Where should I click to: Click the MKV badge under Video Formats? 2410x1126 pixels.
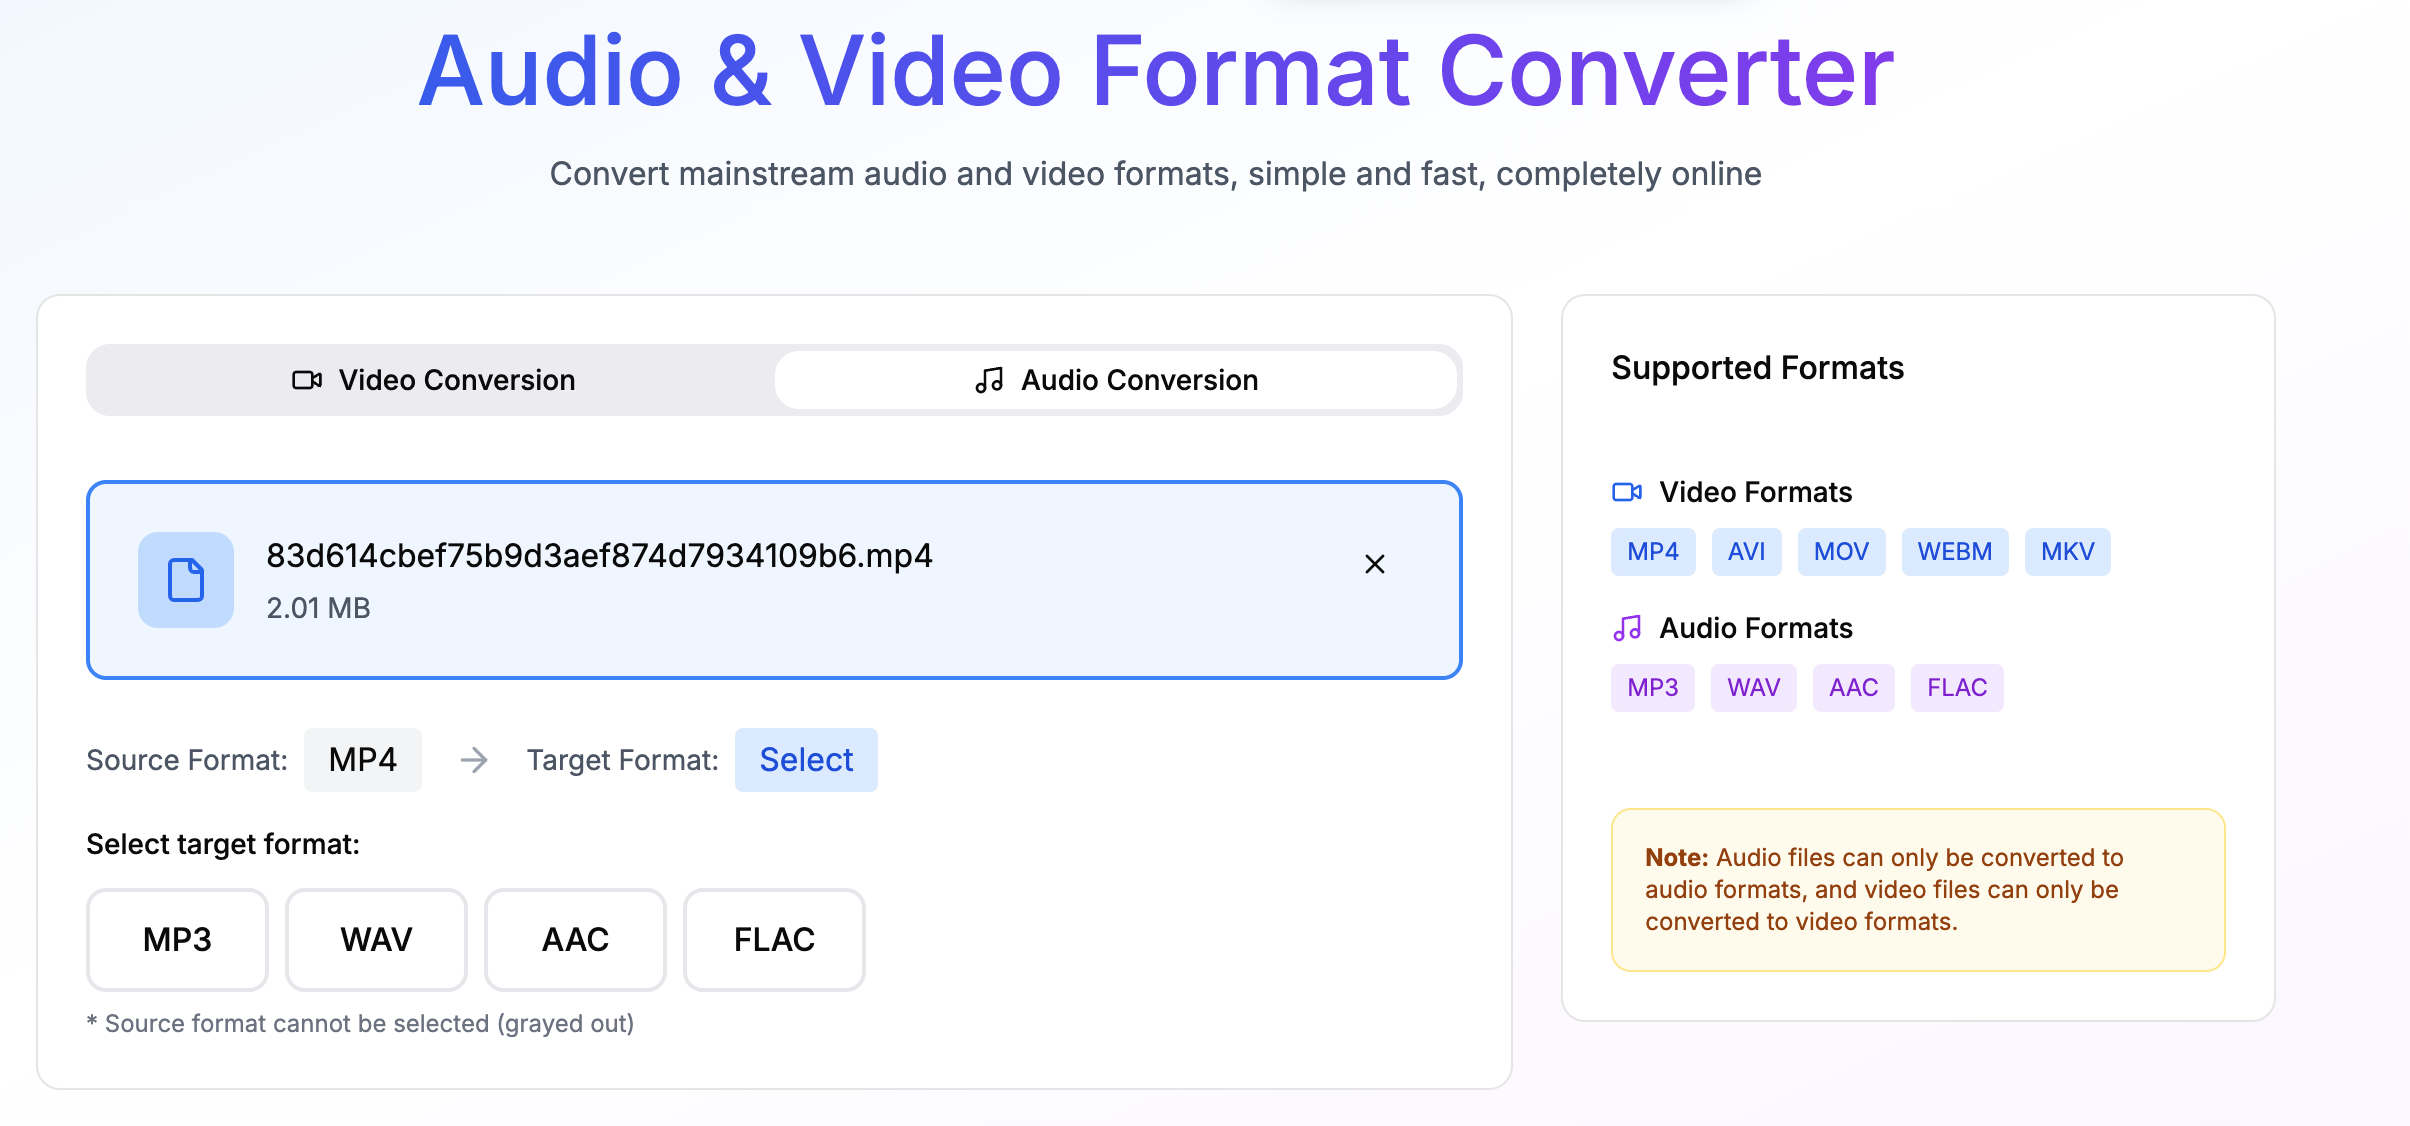point(2067,551)
